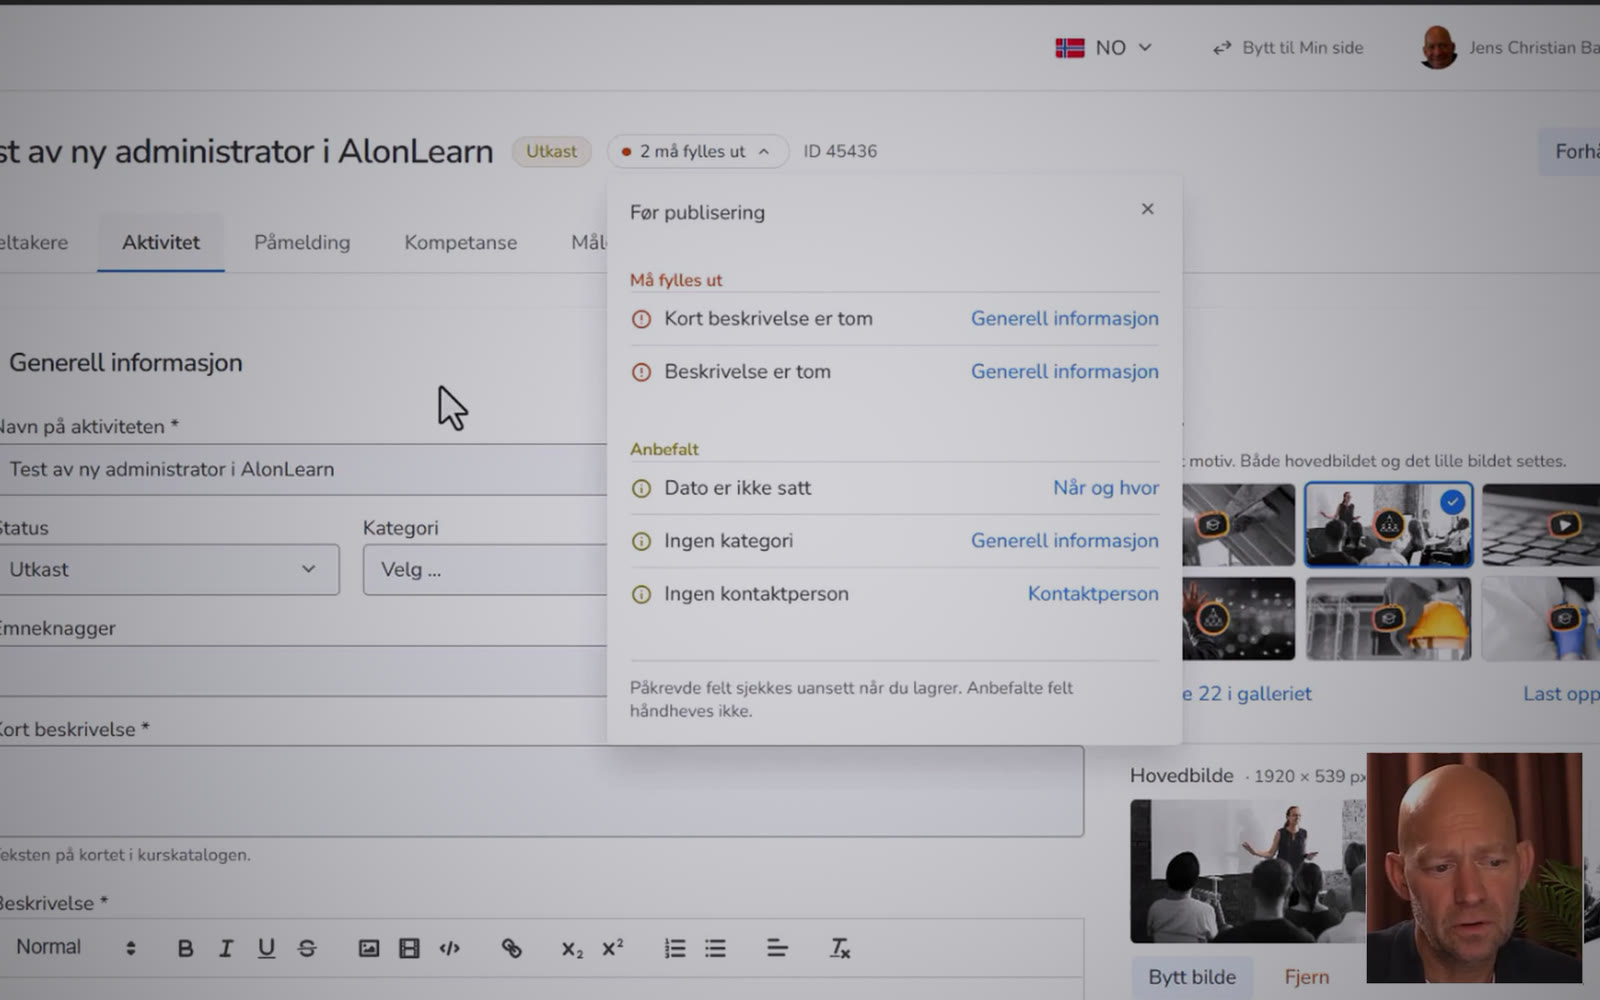Open the Kategori Velg dropdown
The image size is (1600, 1000).
point(485,569)
